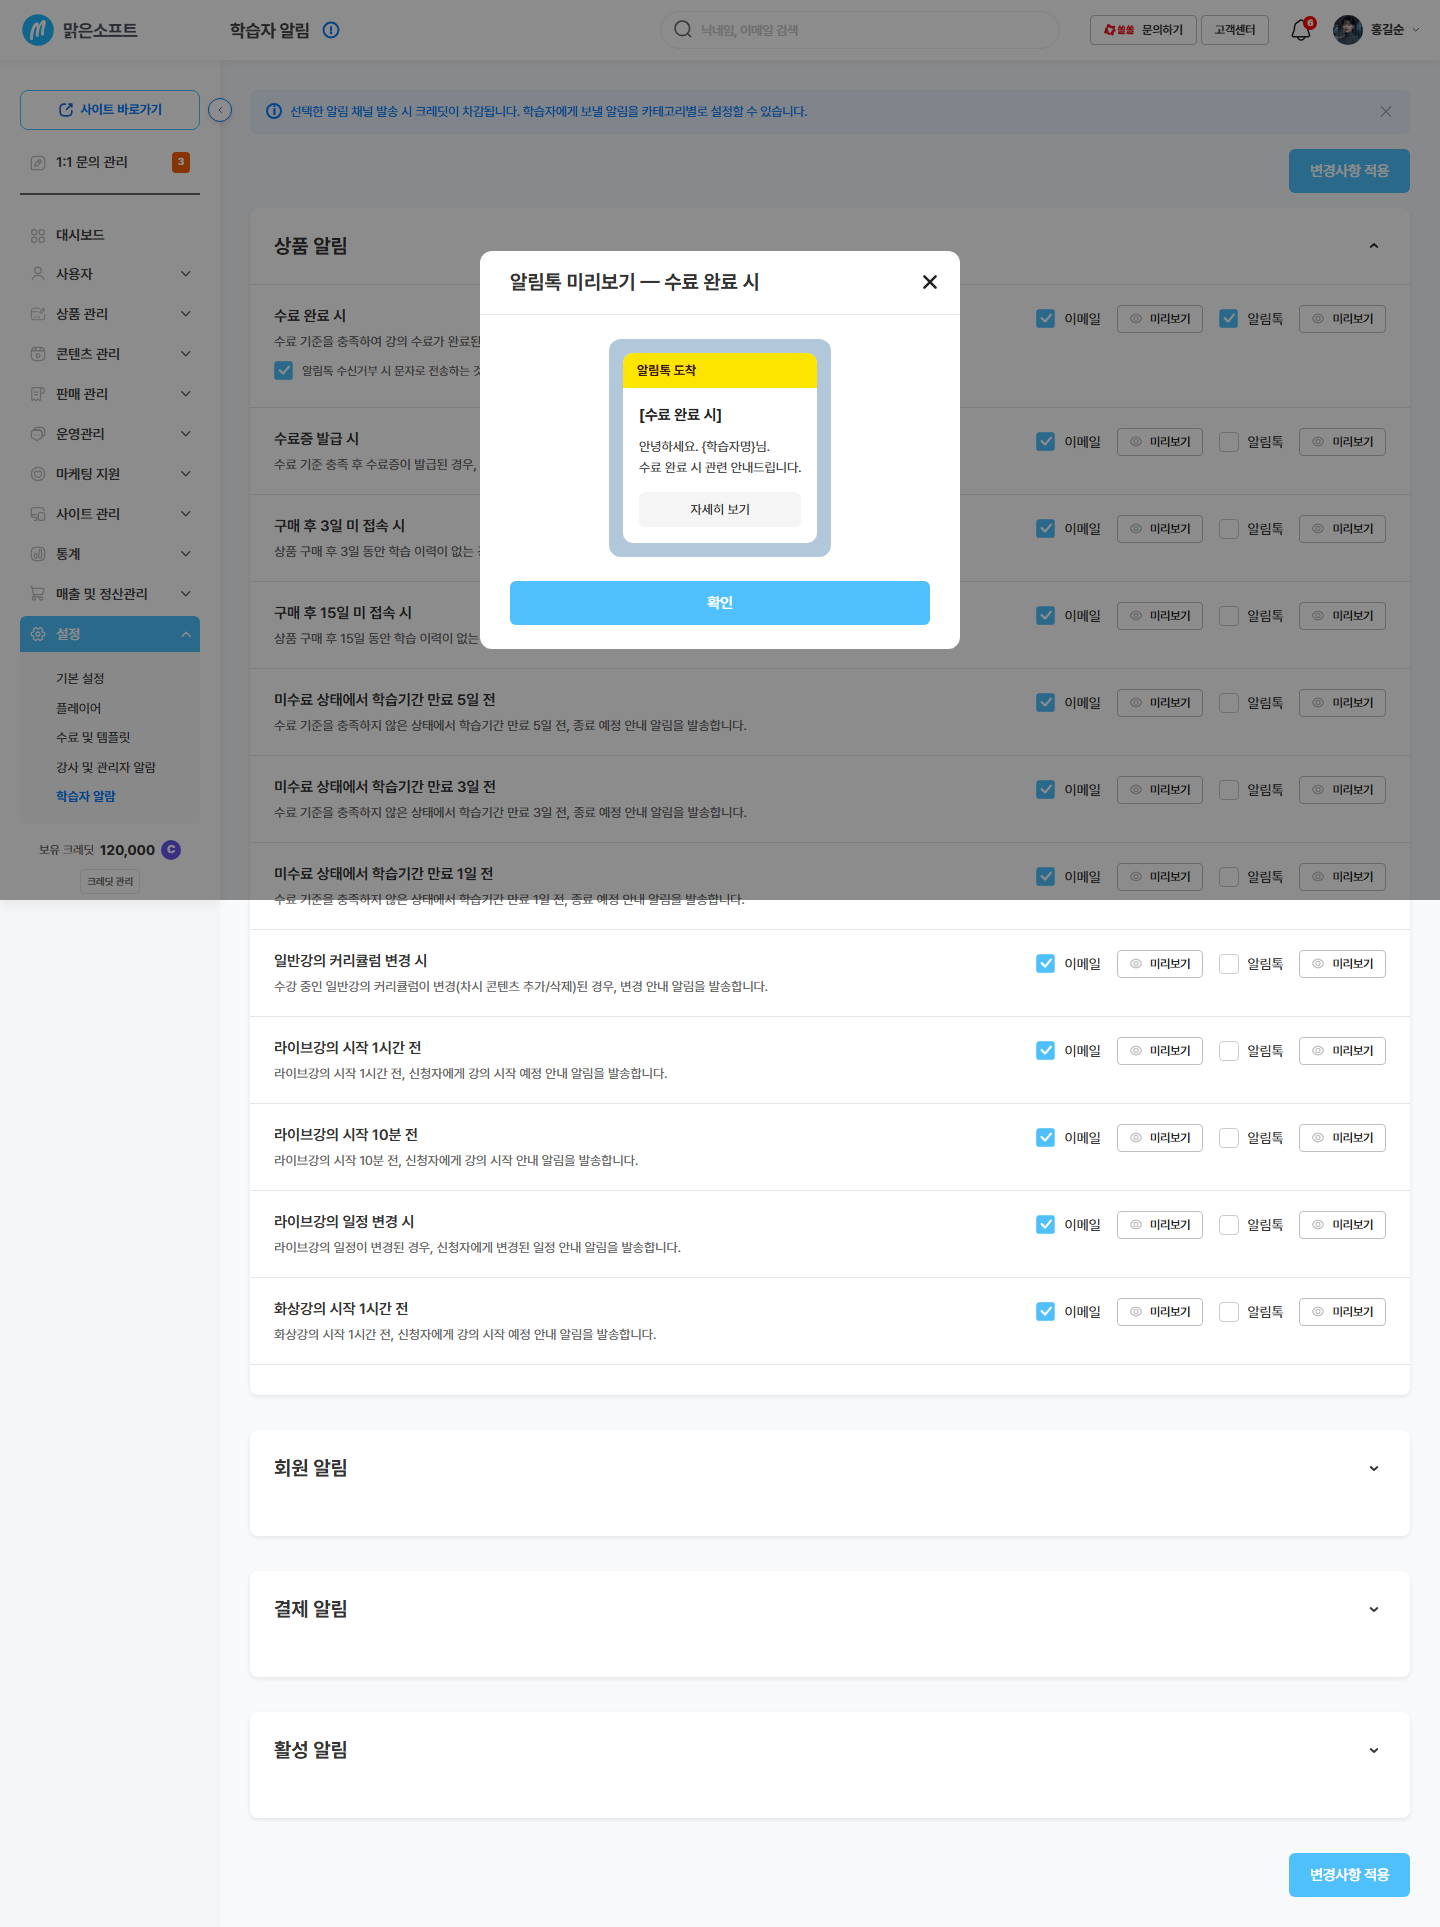This screenshot has height=1927, width=1440.
Task: Toggle 이메일 checkbox for 화상강의 시작 1시간 전
Action: (1045, 1312)
